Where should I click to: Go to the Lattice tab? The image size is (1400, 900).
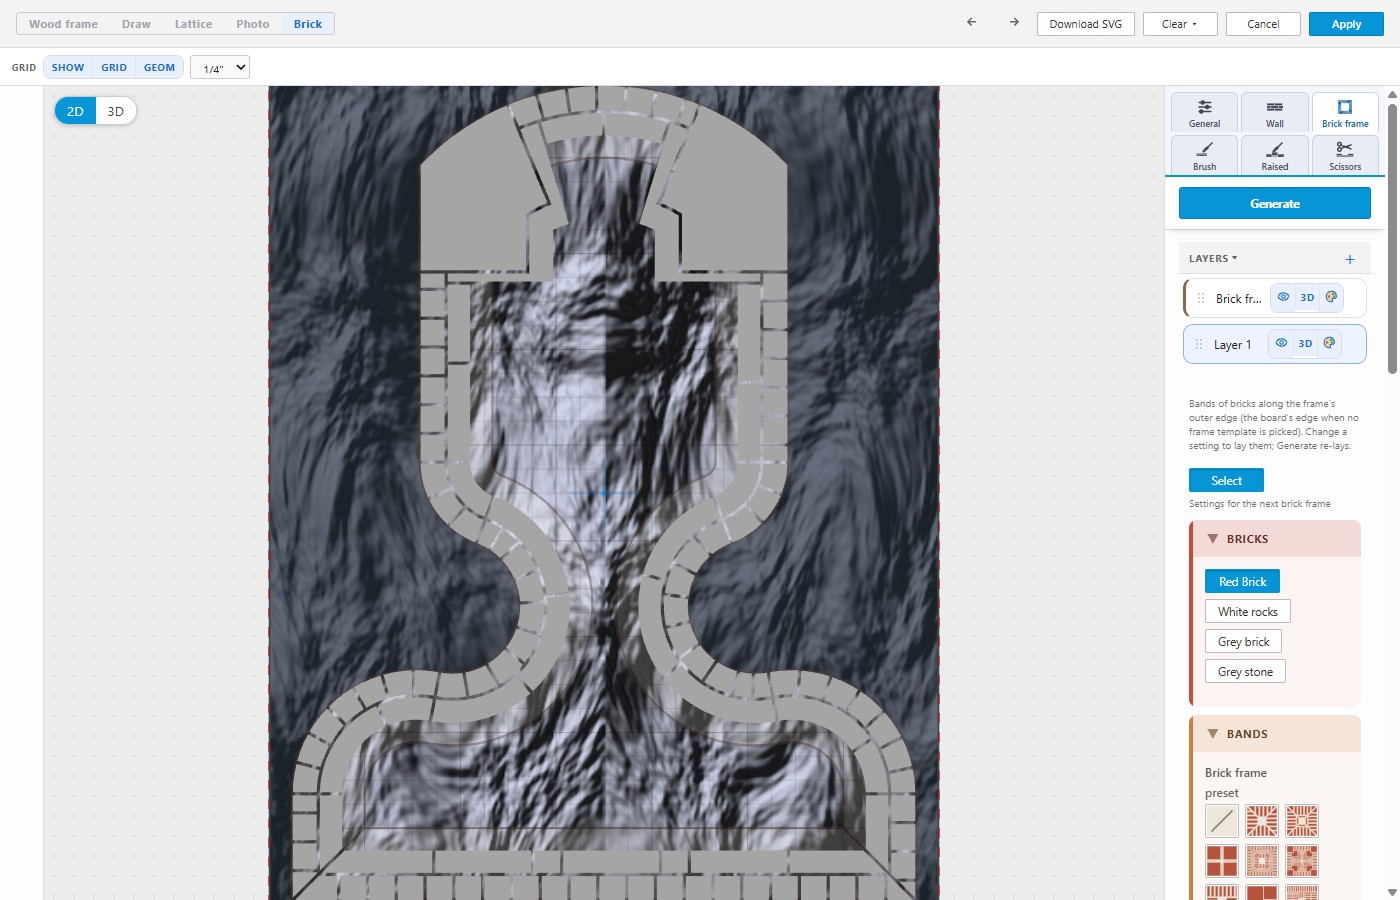193,24
